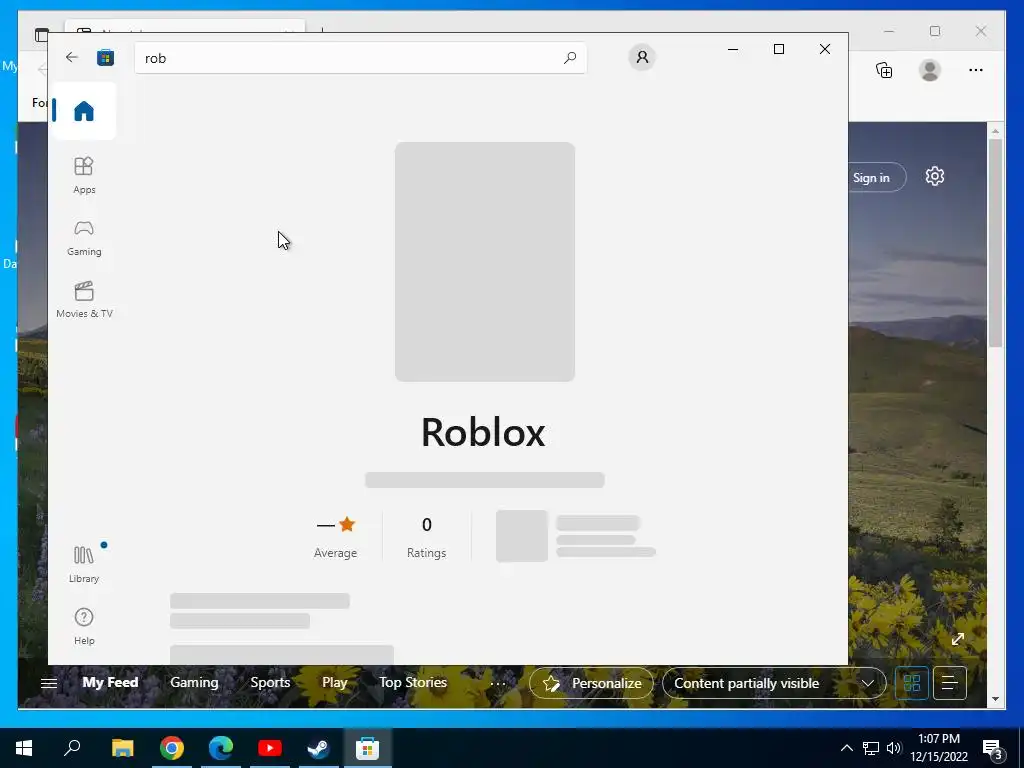Open YouTube app in taskbar
Image resolution: width=1024 pixels, height=768 pixels.
tap(270, 748)
